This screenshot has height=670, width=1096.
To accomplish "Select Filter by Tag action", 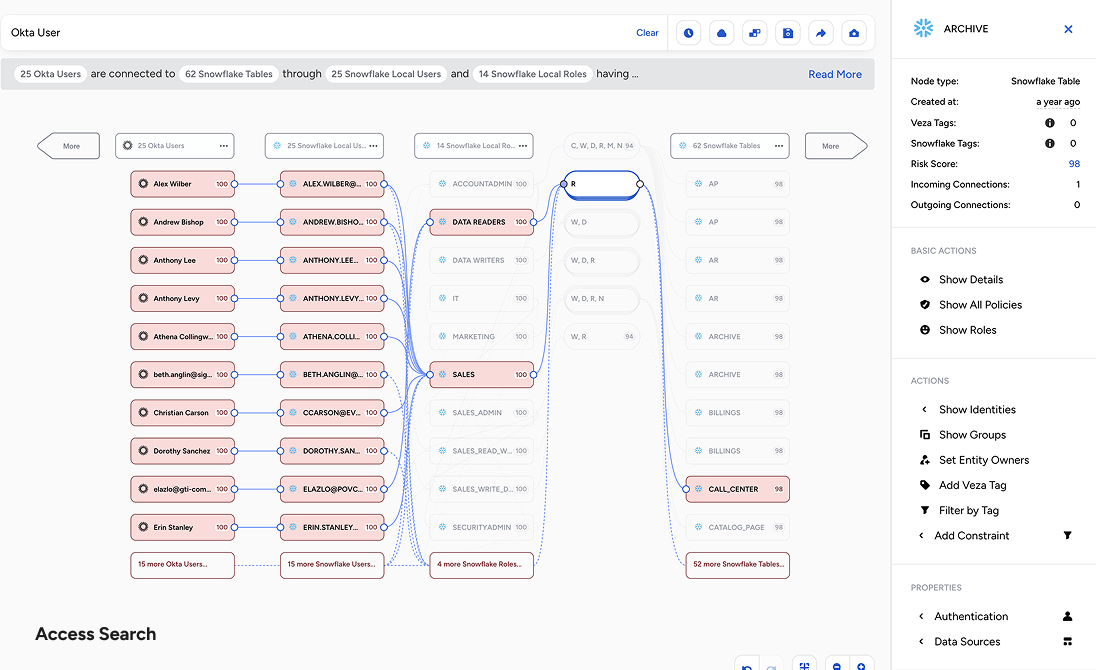I will coord(969,510).
